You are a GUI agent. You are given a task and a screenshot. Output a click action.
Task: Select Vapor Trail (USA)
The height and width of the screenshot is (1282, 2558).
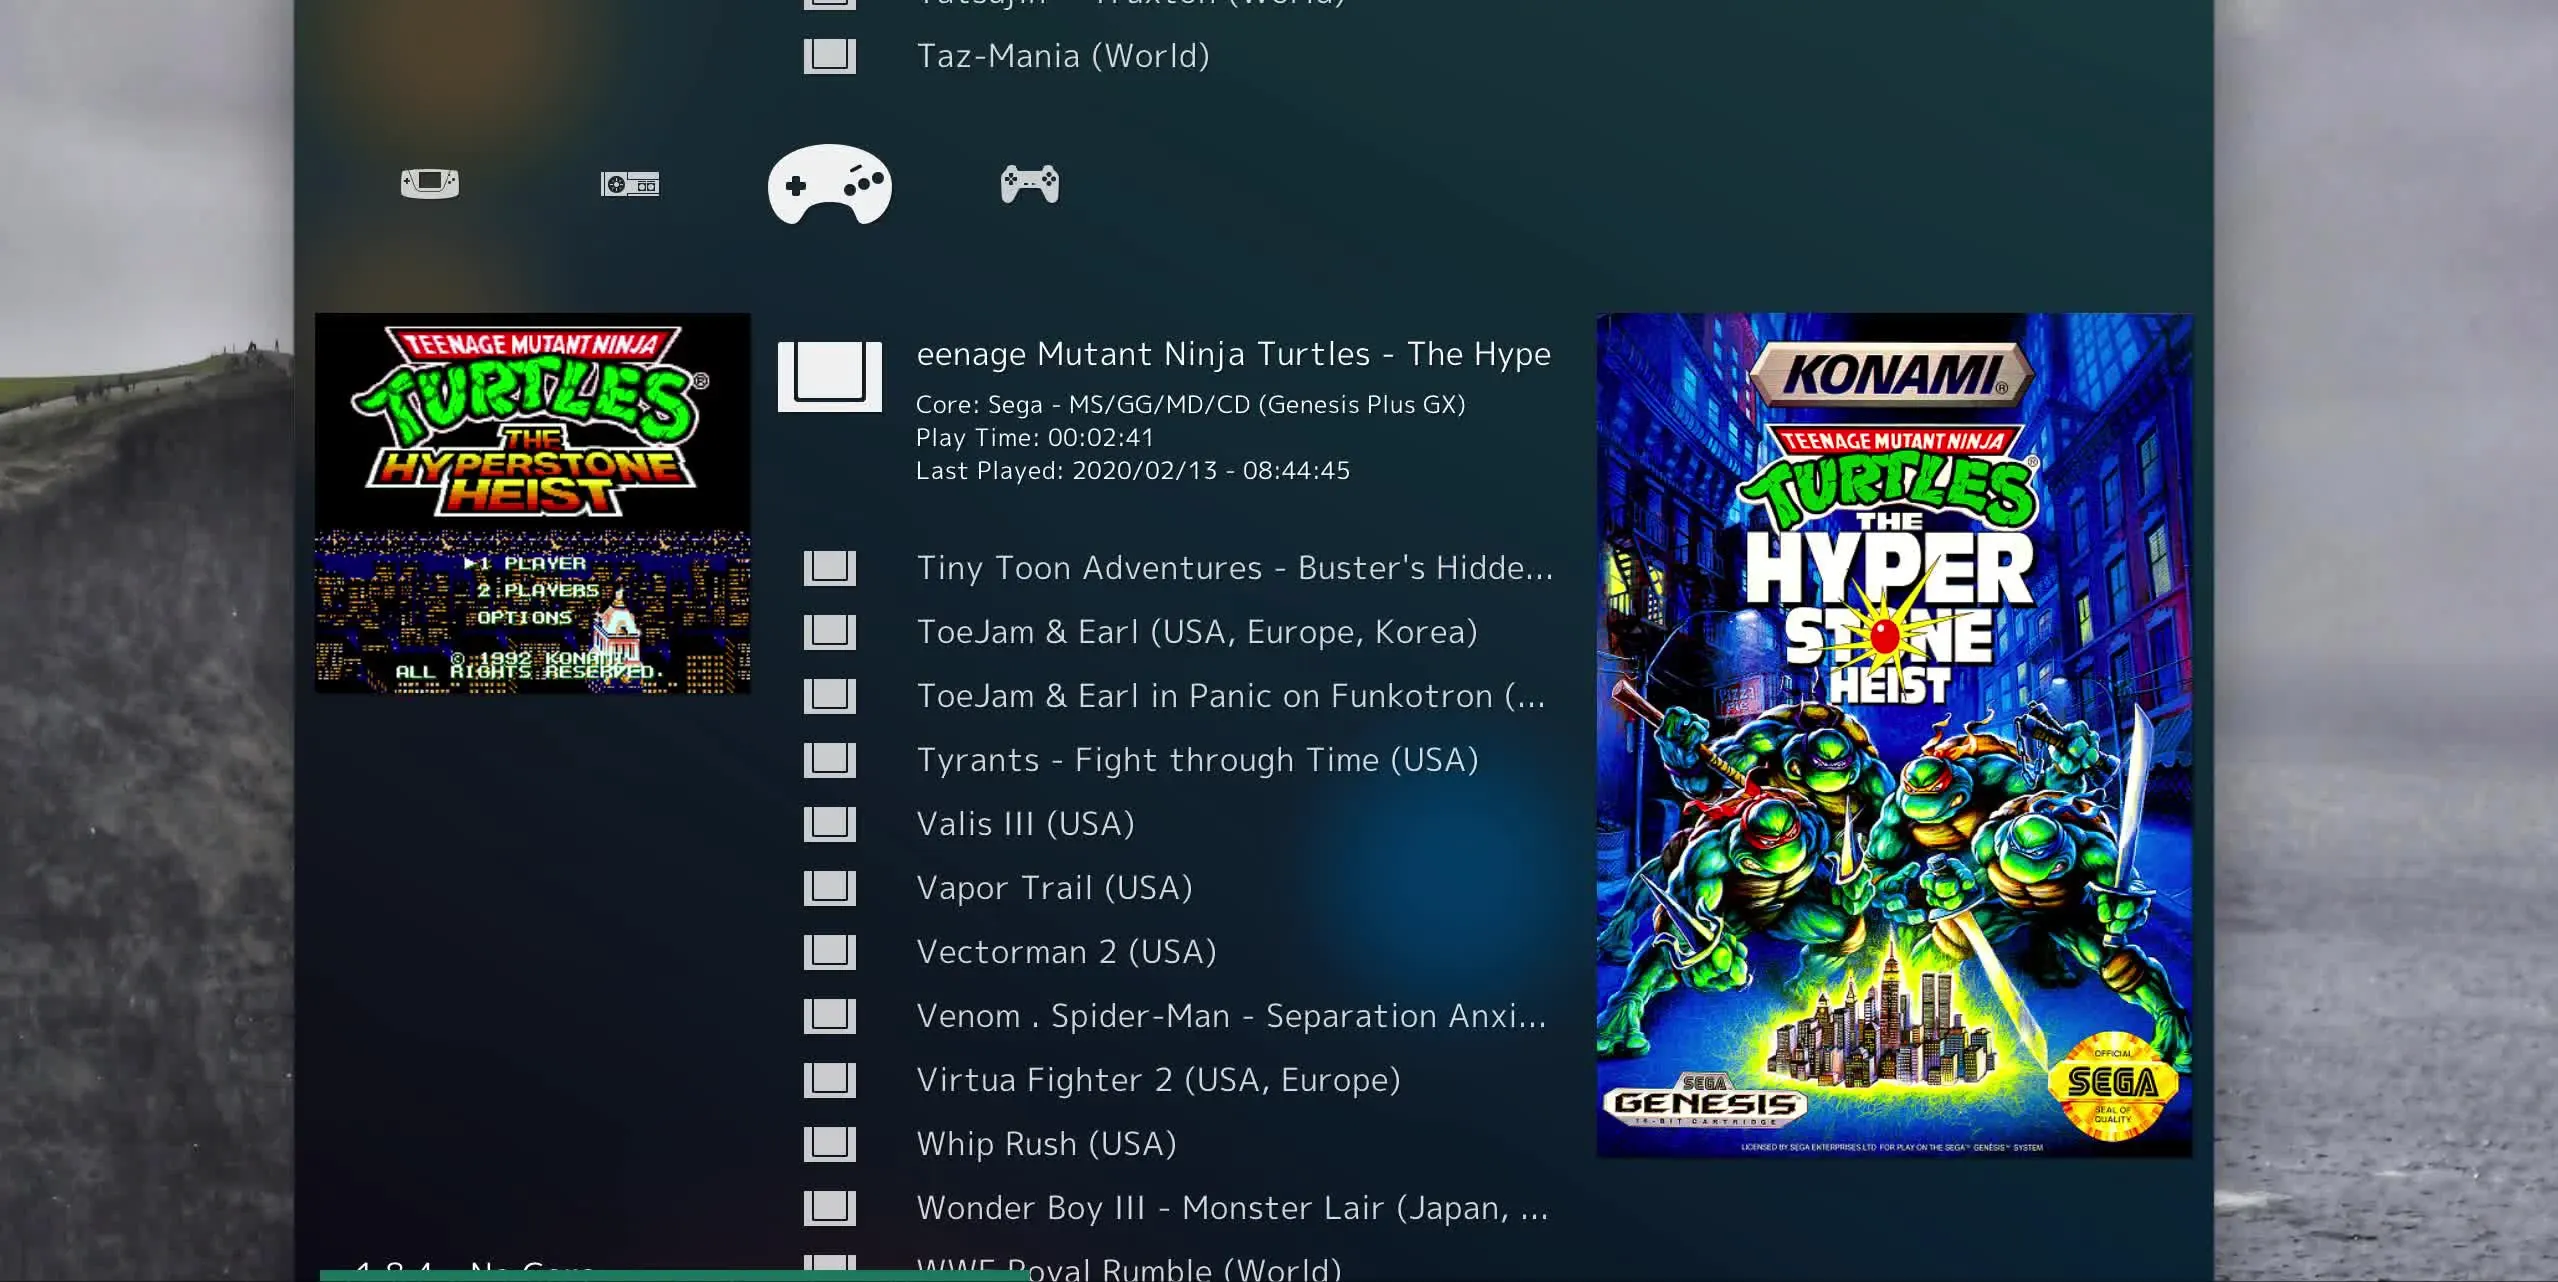coord(1055,888)
